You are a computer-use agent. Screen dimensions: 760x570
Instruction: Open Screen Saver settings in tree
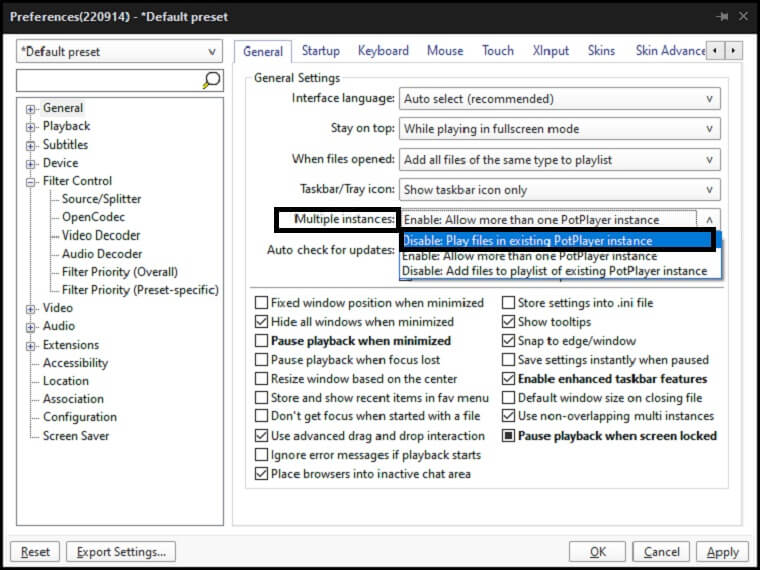(76, 436)
